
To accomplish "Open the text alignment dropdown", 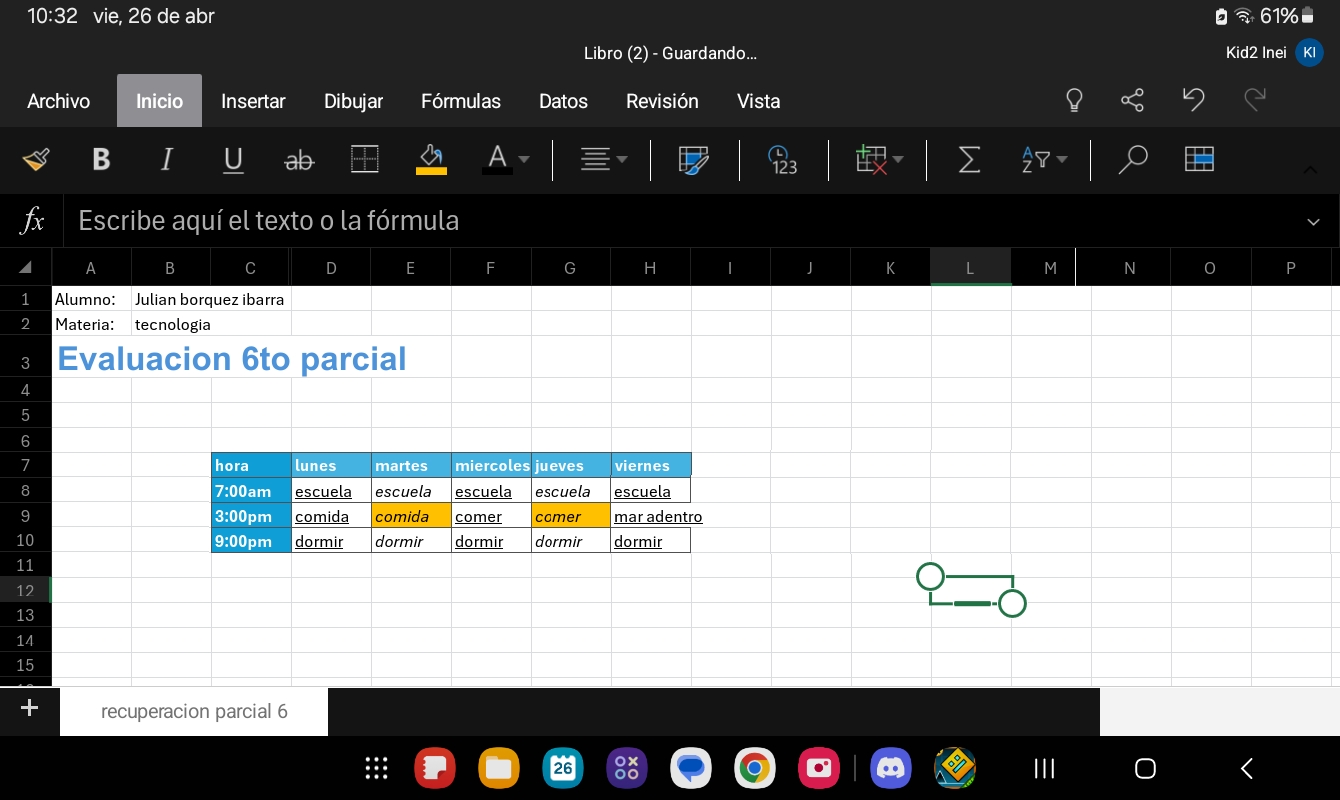I will (605, 160).
